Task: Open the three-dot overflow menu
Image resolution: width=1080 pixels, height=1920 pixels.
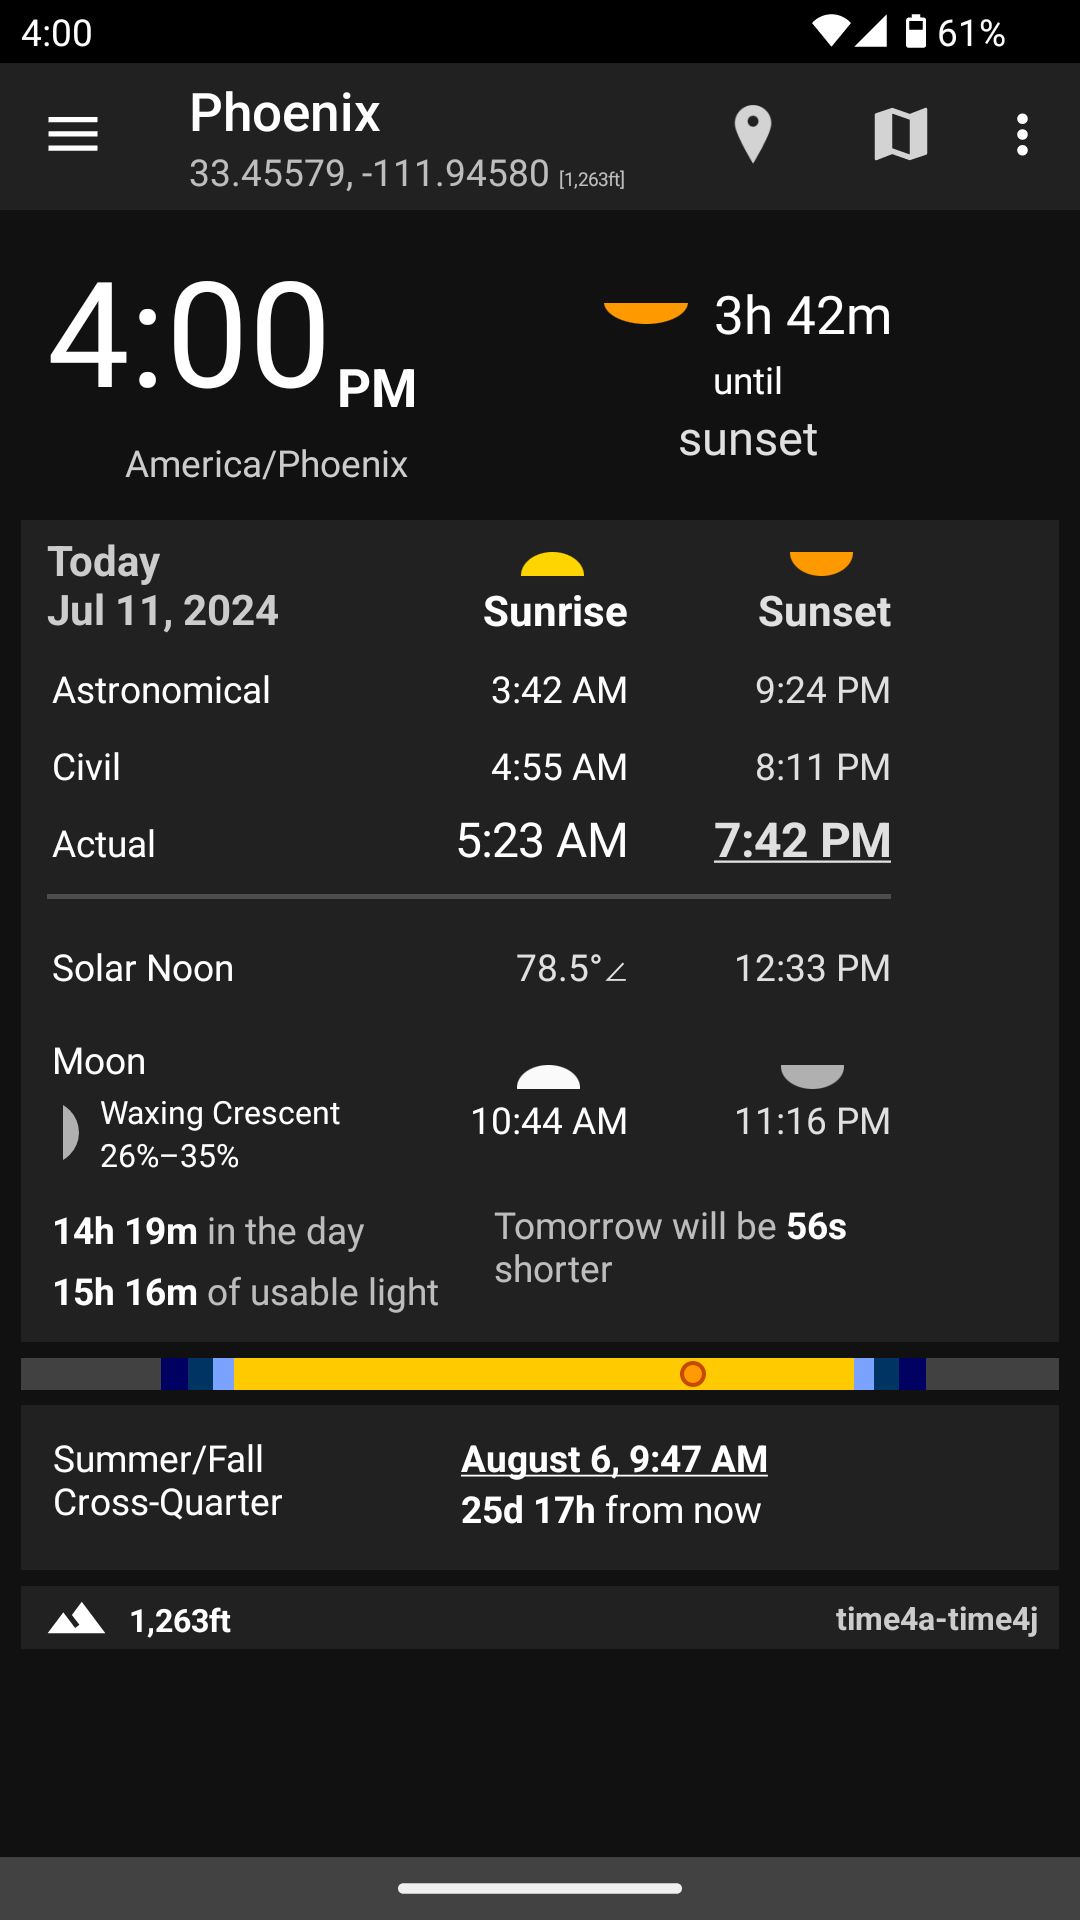Action: pos(1021,134)
